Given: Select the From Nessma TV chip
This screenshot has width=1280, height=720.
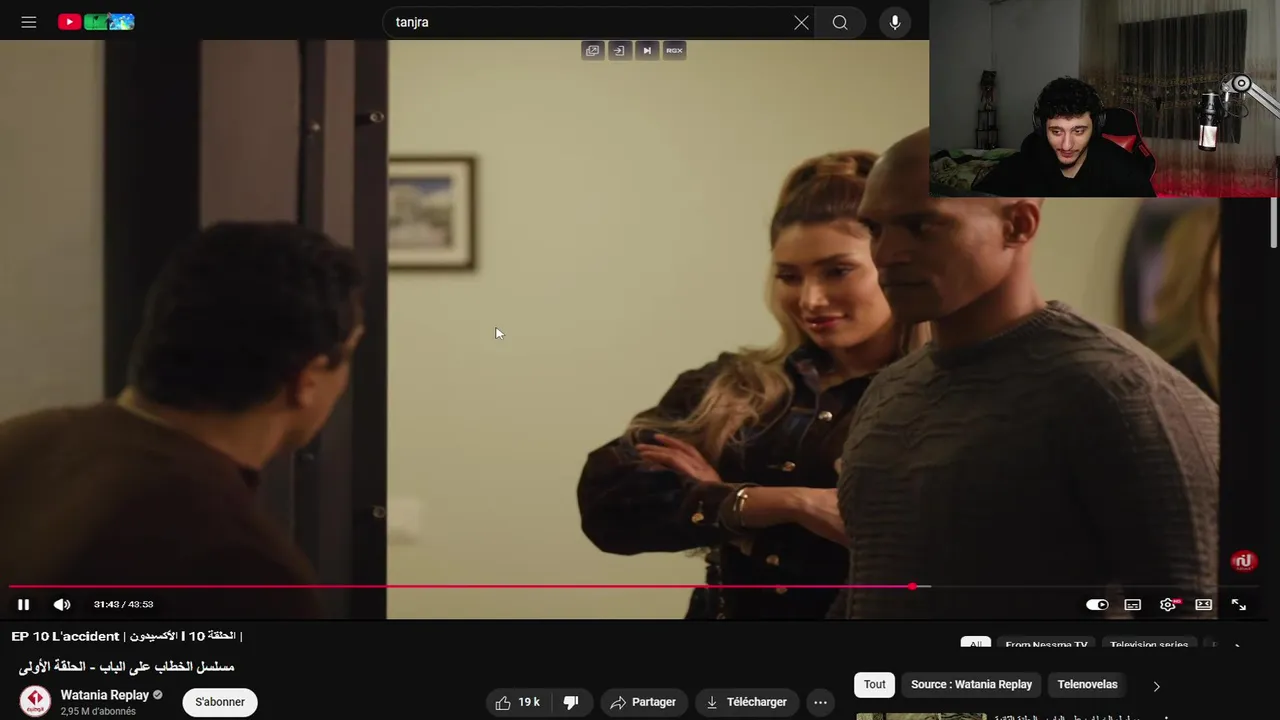Looking at the screenshot, I should (x=1046, y=645).
